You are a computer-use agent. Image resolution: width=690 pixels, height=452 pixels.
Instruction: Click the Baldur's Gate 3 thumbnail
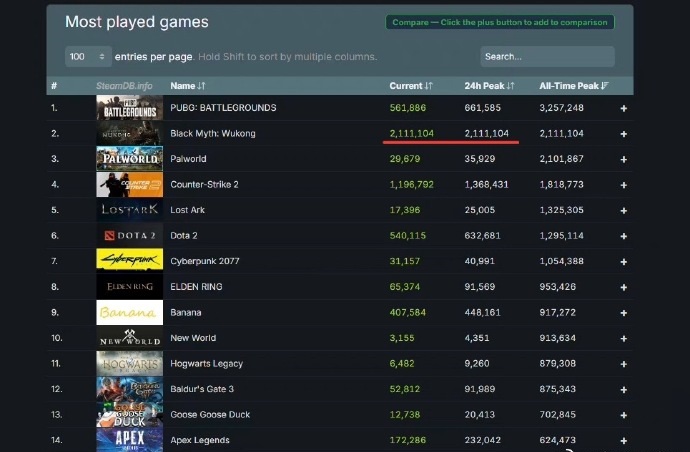[x=129, y=389]
